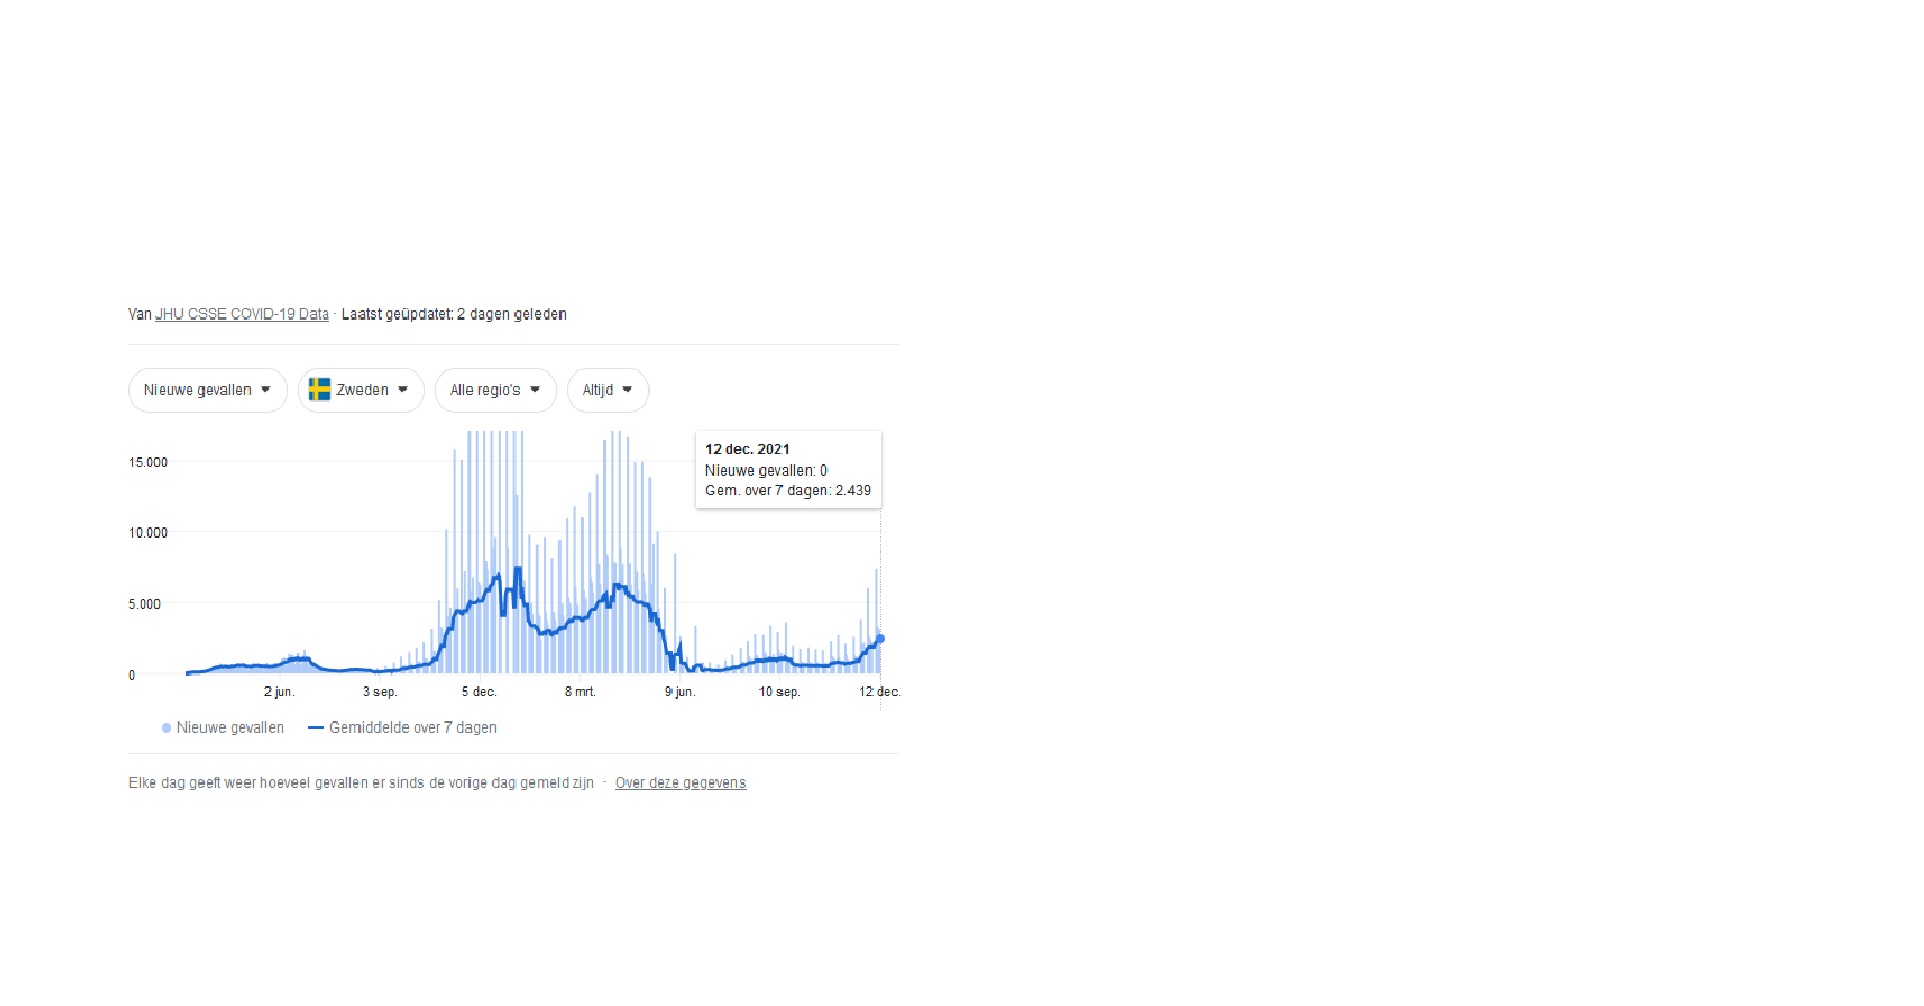Click the Over deze gegevens link

point(680,783)
